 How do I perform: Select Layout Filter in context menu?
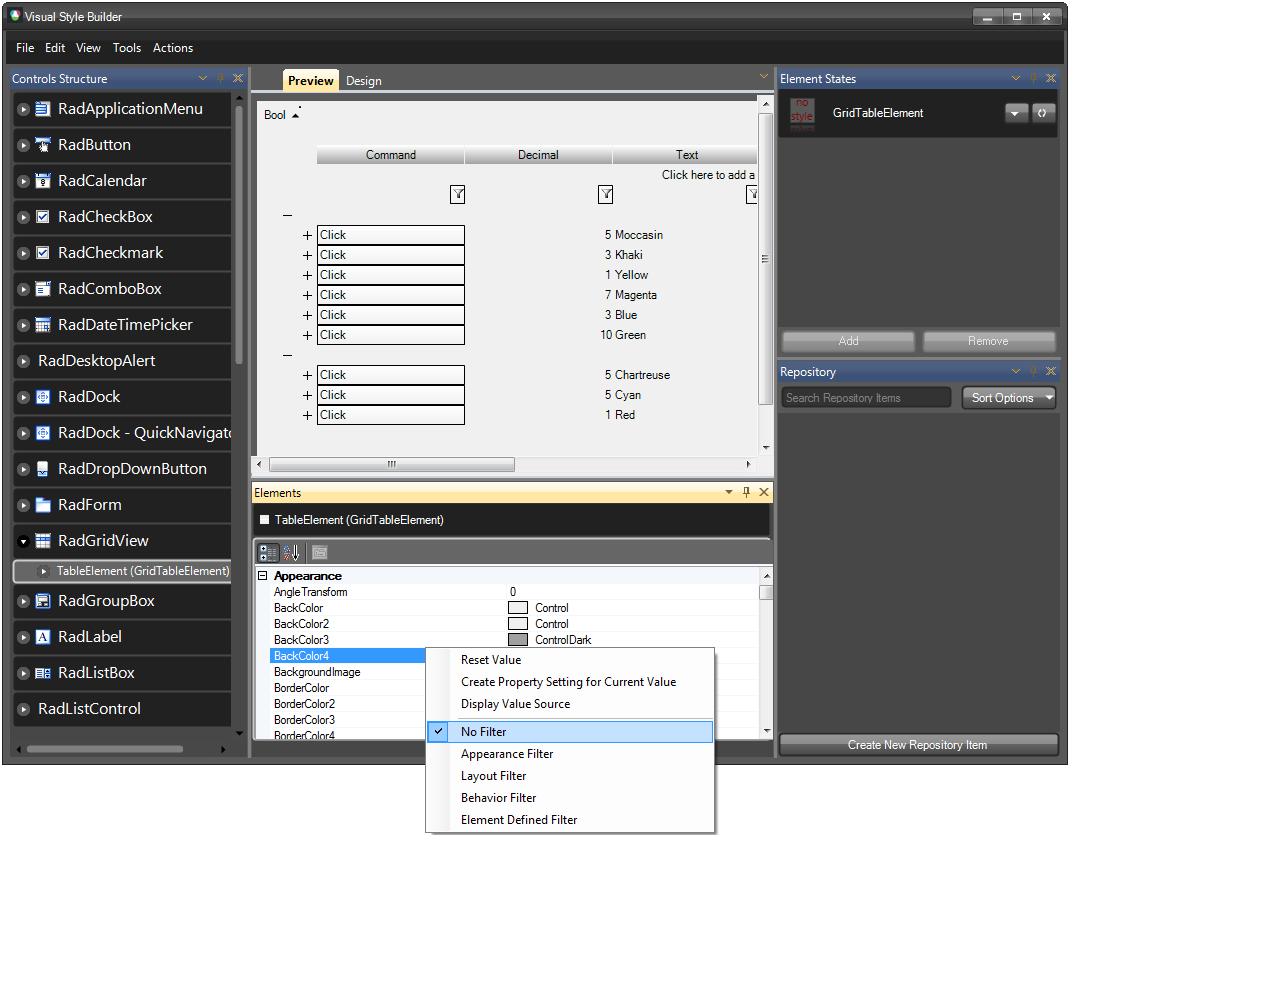(x=570, y=776)
